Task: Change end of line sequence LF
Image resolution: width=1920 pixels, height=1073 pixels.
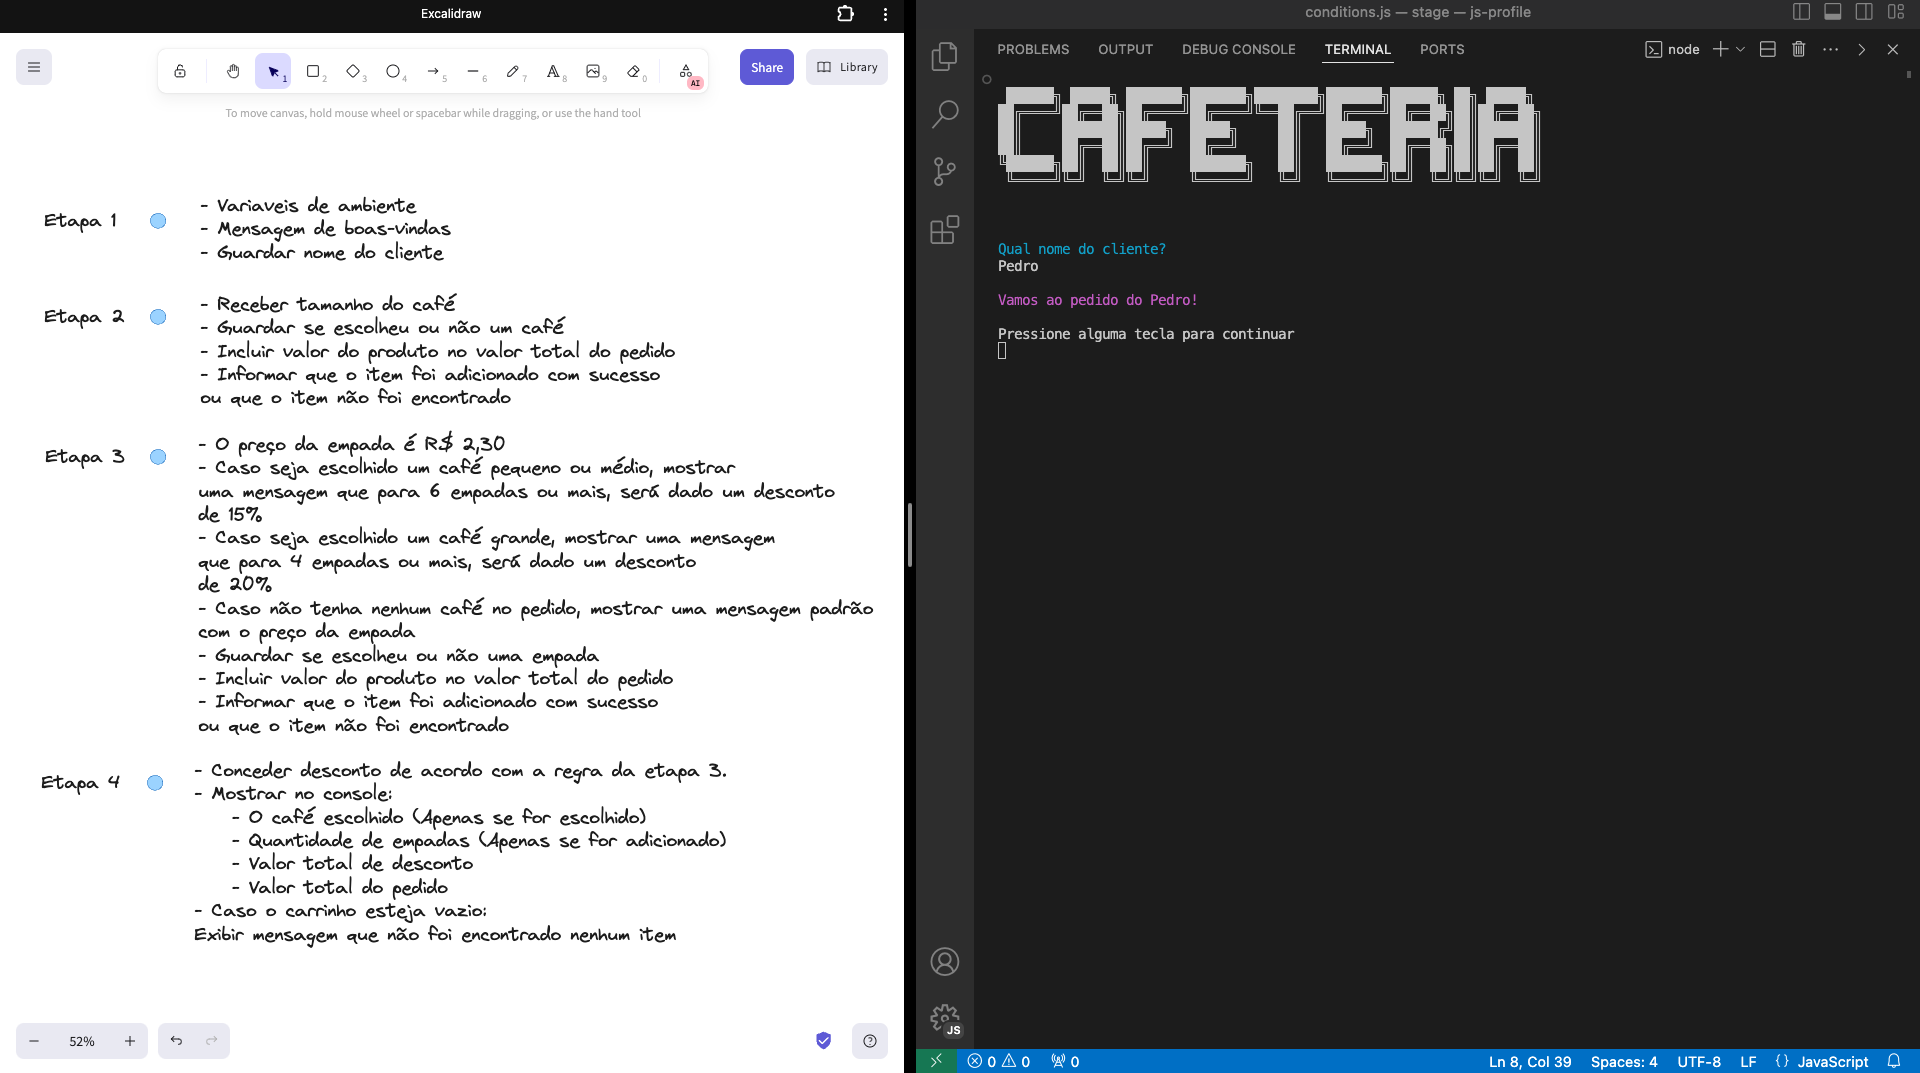Action: (x=1748, y=1061)
